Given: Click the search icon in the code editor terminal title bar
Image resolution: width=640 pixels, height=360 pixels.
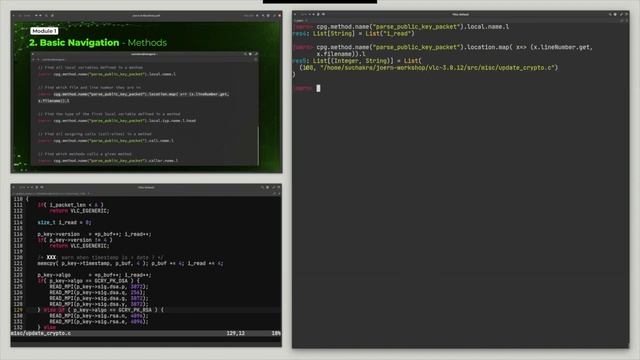Looking at the screenshot, I should [262, 187].
